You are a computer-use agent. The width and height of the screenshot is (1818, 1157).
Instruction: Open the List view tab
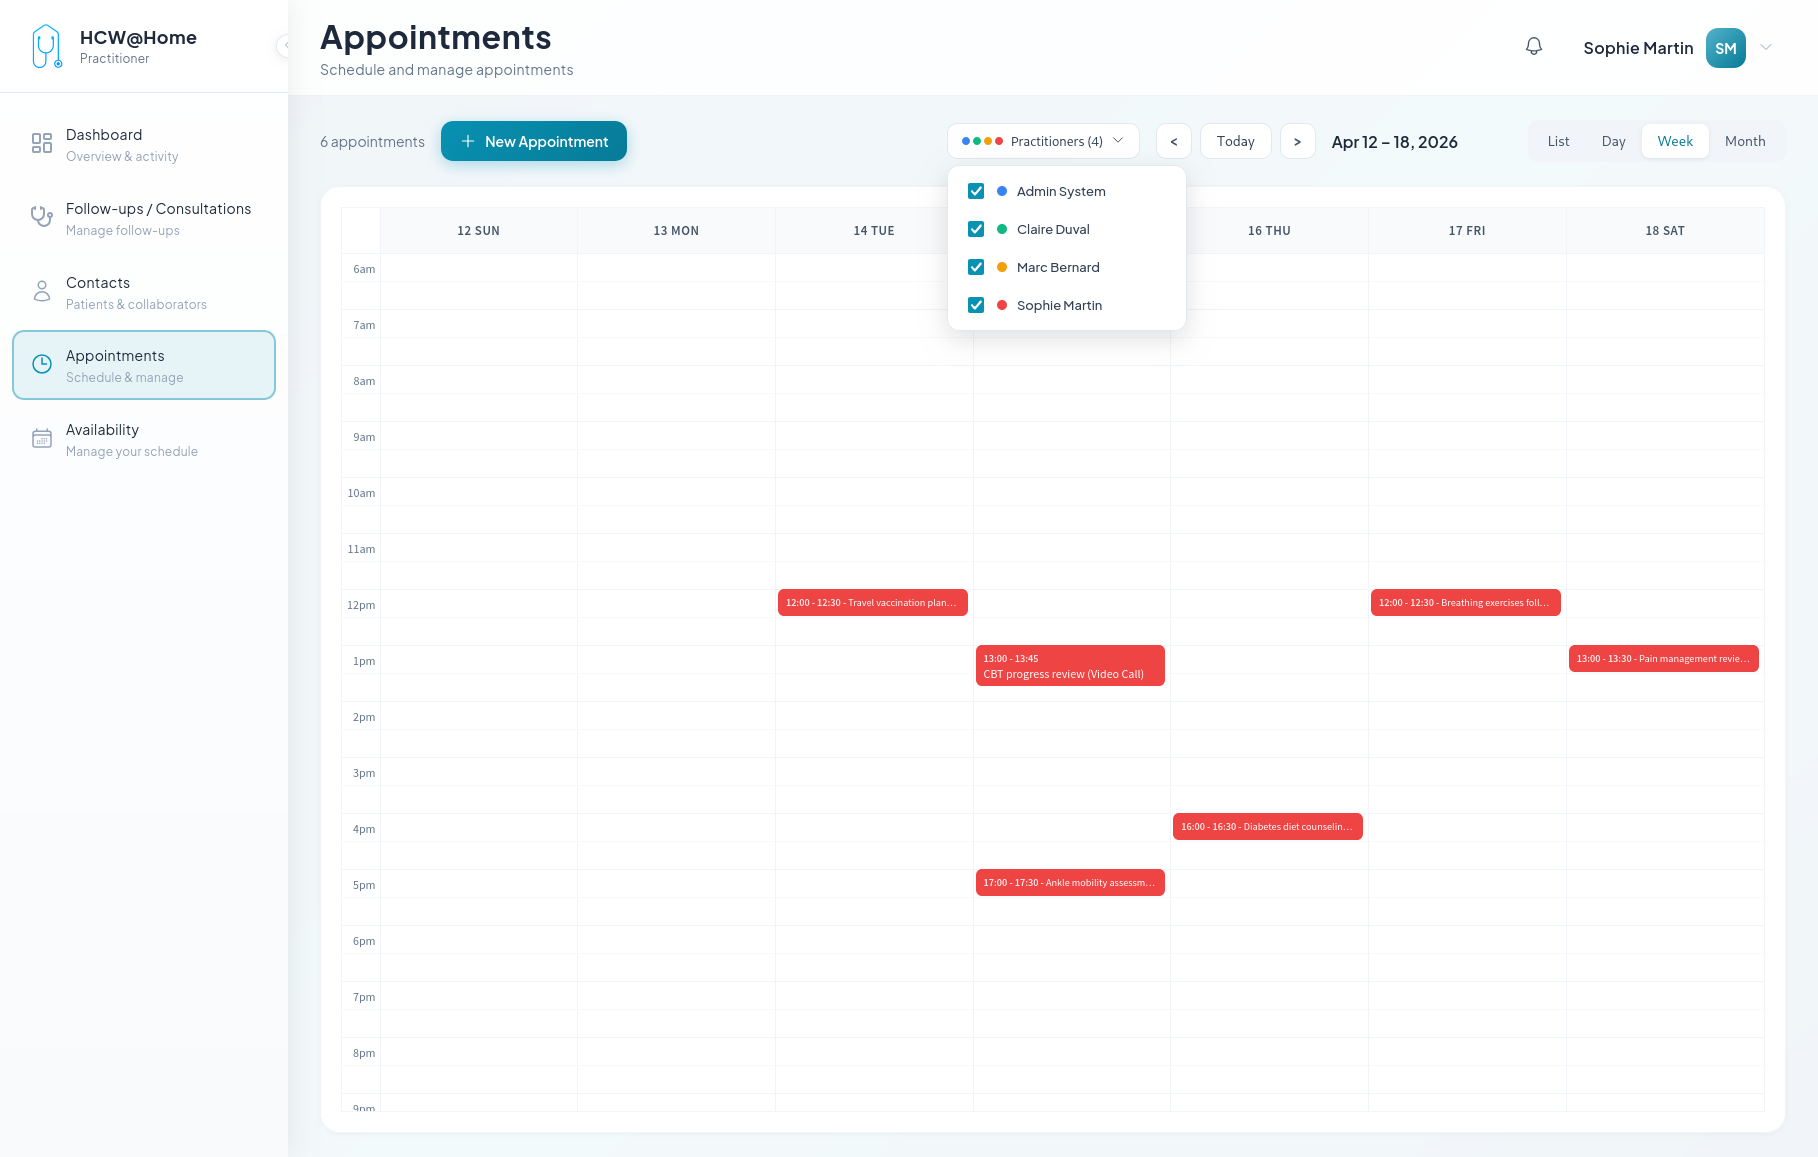(1557, 141)
